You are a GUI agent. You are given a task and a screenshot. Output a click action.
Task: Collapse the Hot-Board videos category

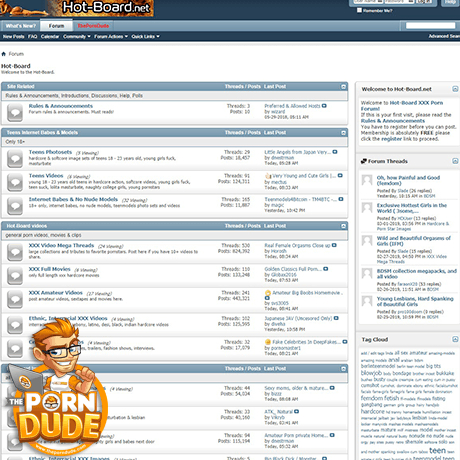[x=343, y=226]
